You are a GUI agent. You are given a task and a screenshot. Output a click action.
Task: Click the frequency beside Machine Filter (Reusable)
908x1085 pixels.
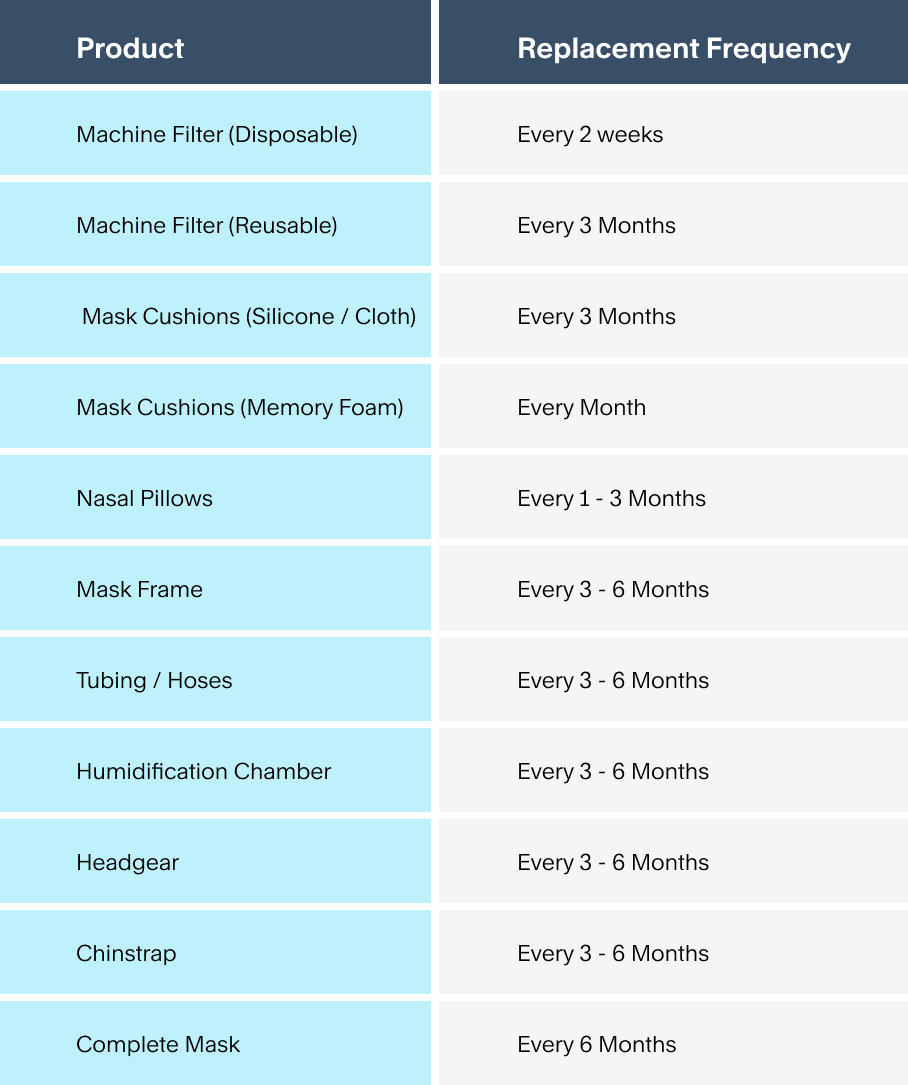pyautogui.click(x=596, y=225)
